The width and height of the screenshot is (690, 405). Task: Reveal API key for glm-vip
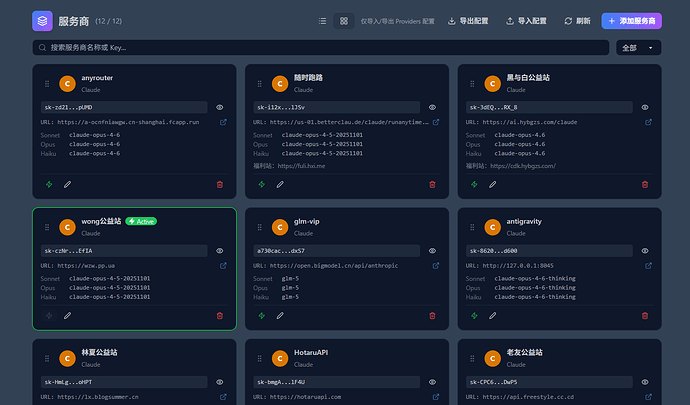coord(432,251)
